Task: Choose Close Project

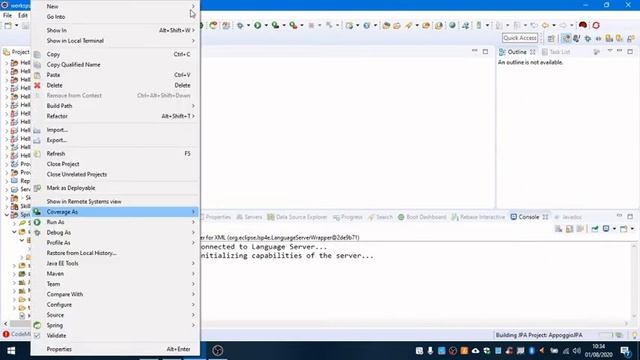Action: pyautogui.click(x=115, y=164)
